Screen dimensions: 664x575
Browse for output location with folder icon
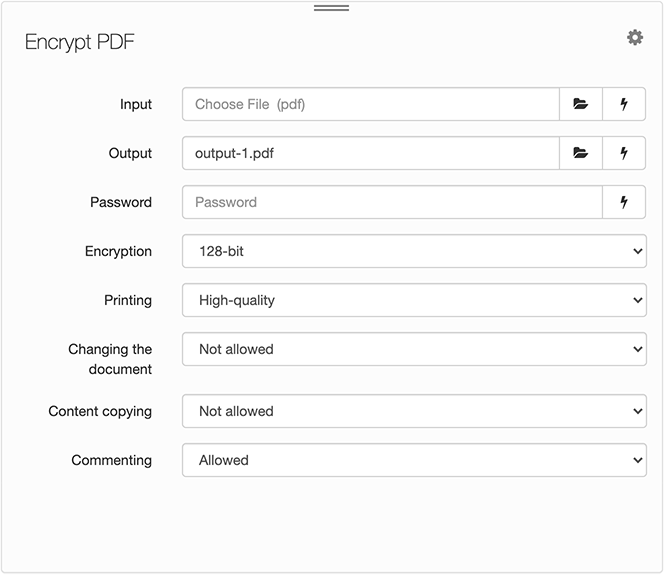(x=581, y=153)
